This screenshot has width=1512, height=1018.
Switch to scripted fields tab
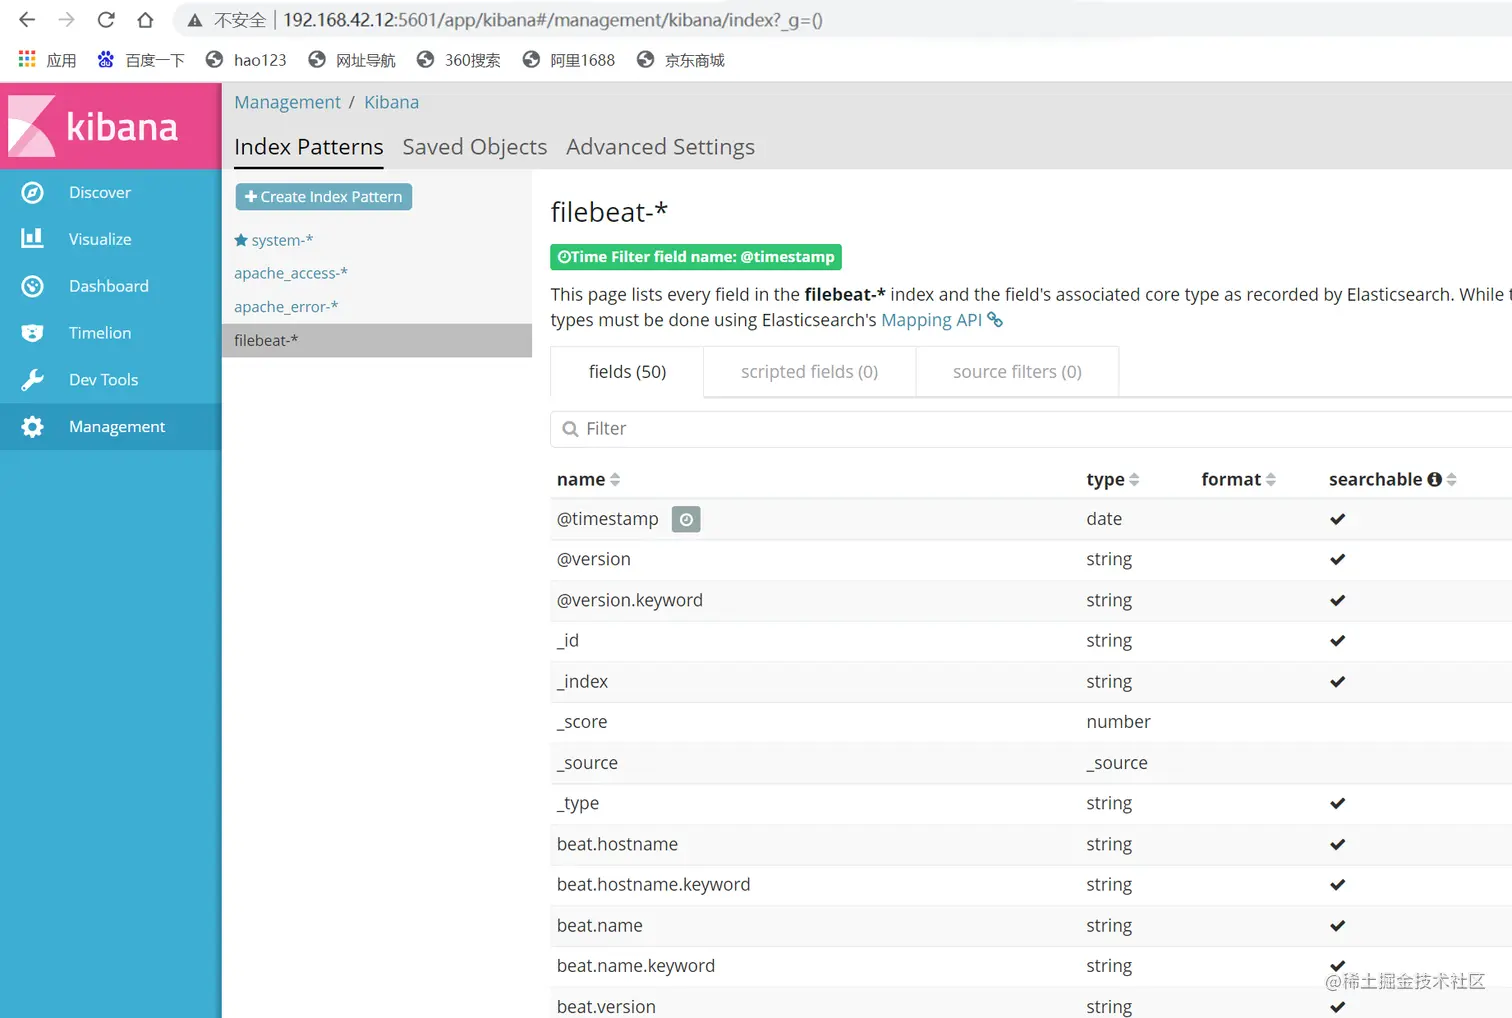pyautogui.click(x=809, y=372)
